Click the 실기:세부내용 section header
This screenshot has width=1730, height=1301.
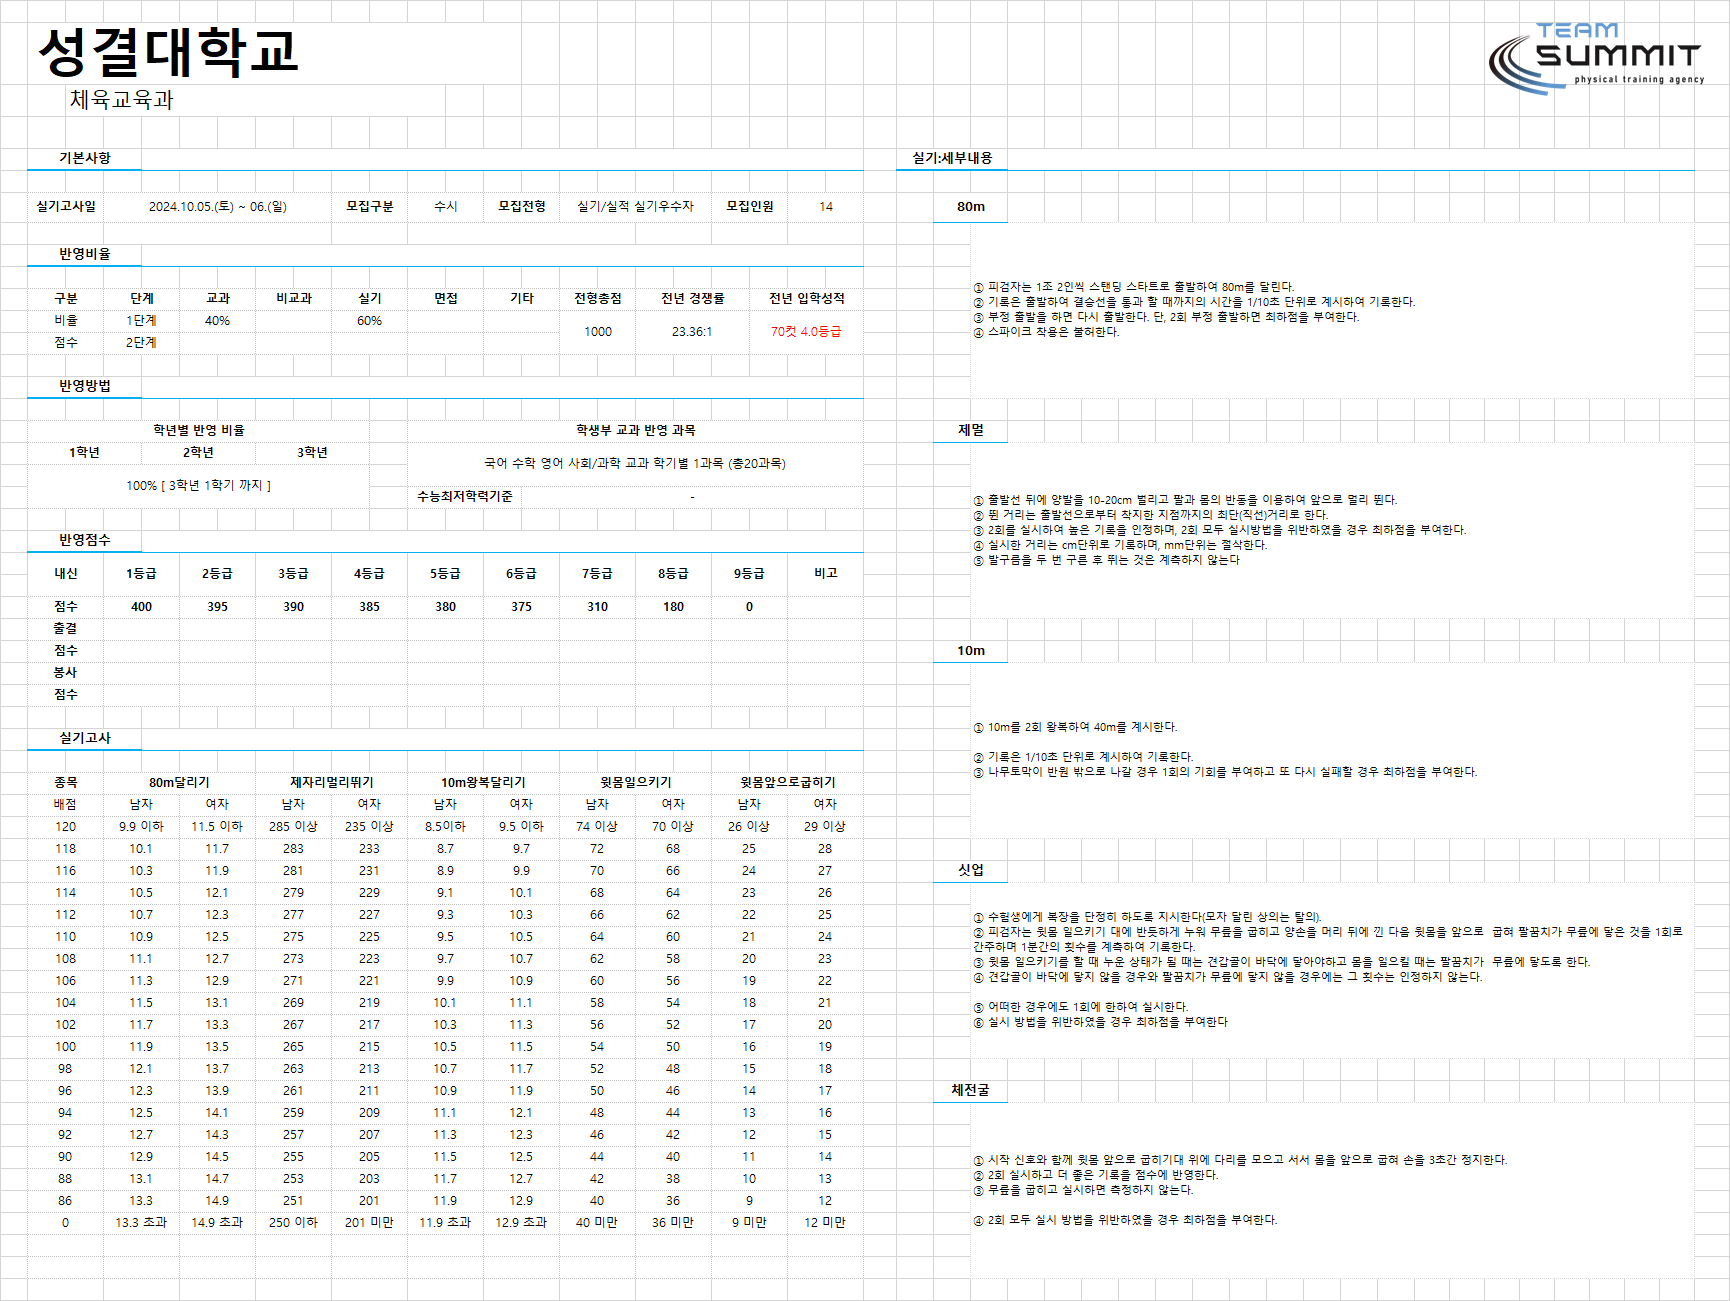[952, 158]
